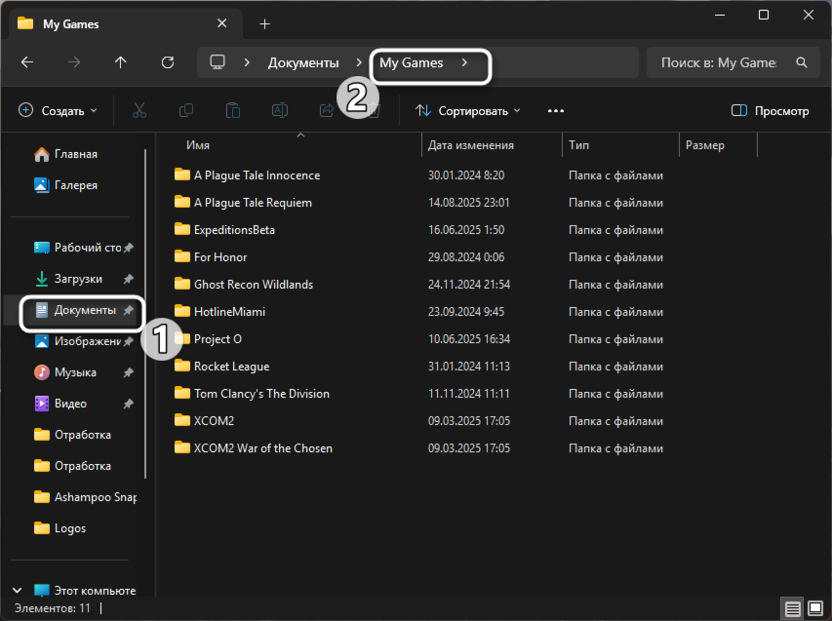The height and width of the screenshot is (621, 832).
Task: Refresh the current folder view
Action: (x=168, y=62)
